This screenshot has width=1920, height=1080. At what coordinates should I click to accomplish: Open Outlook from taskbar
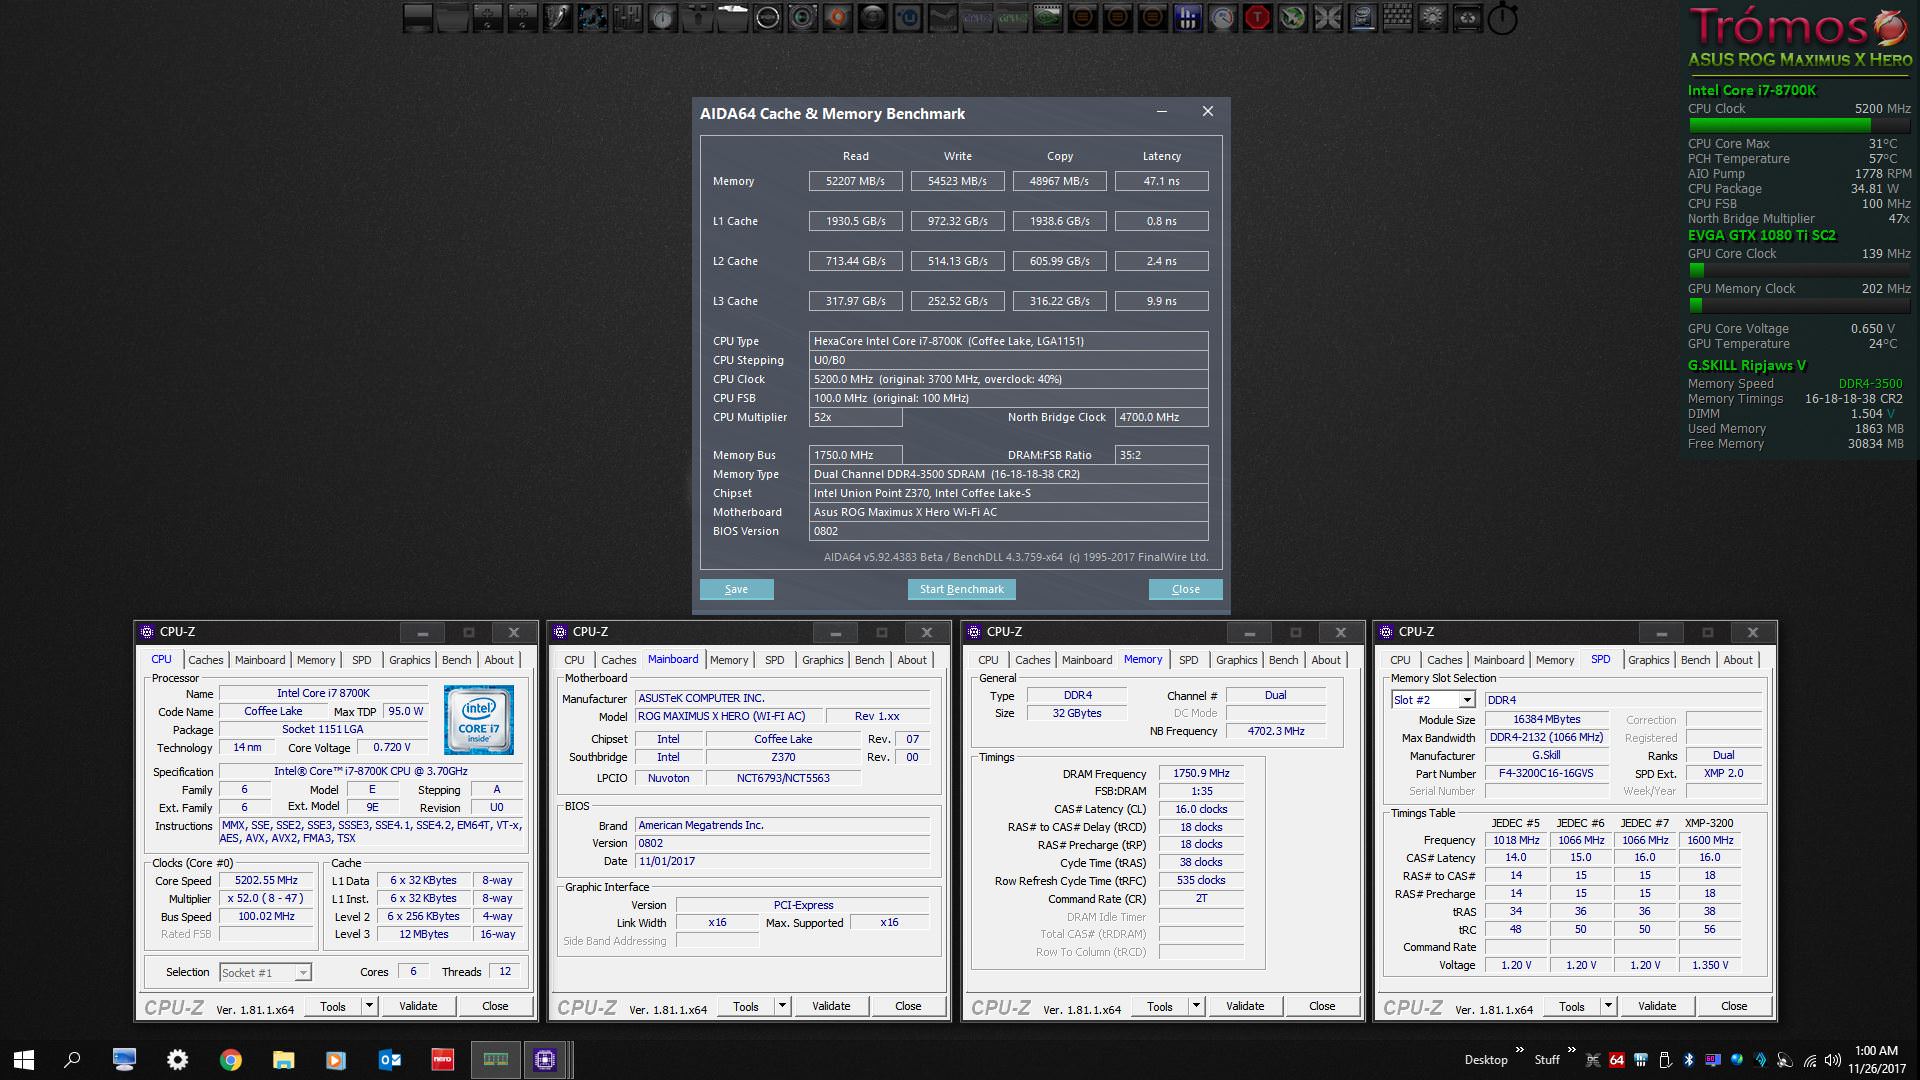point(389,1060)
